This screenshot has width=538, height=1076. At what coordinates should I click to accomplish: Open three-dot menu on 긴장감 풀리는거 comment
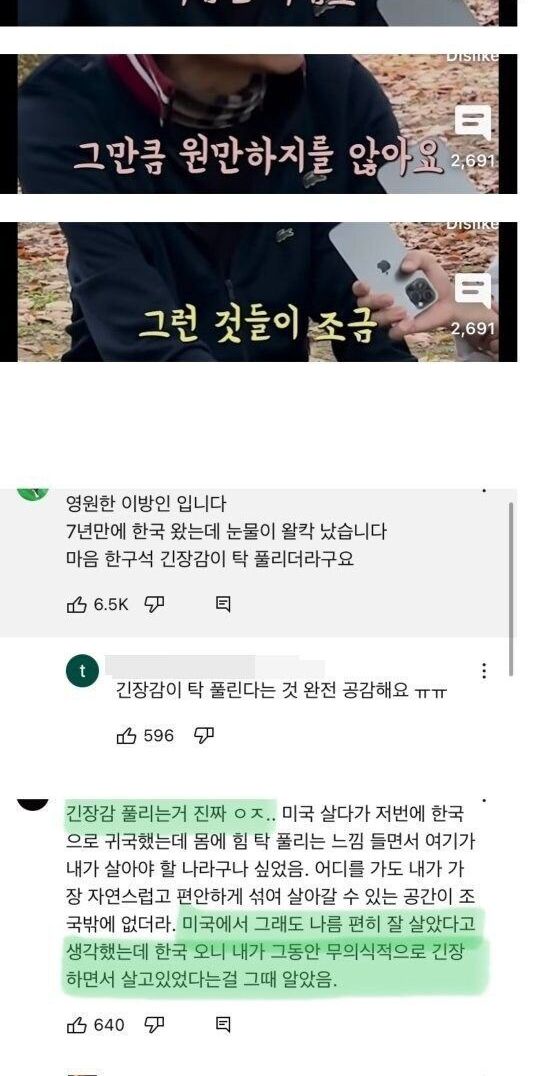[484, 801]
